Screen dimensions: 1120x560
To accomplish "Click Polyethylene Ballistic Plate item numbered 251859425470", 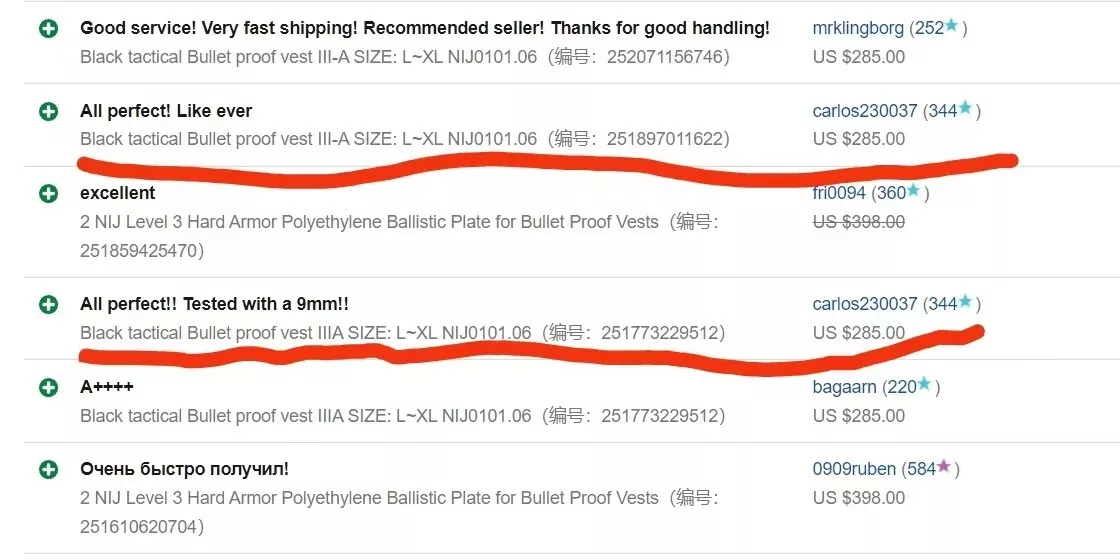I will 399,236.
